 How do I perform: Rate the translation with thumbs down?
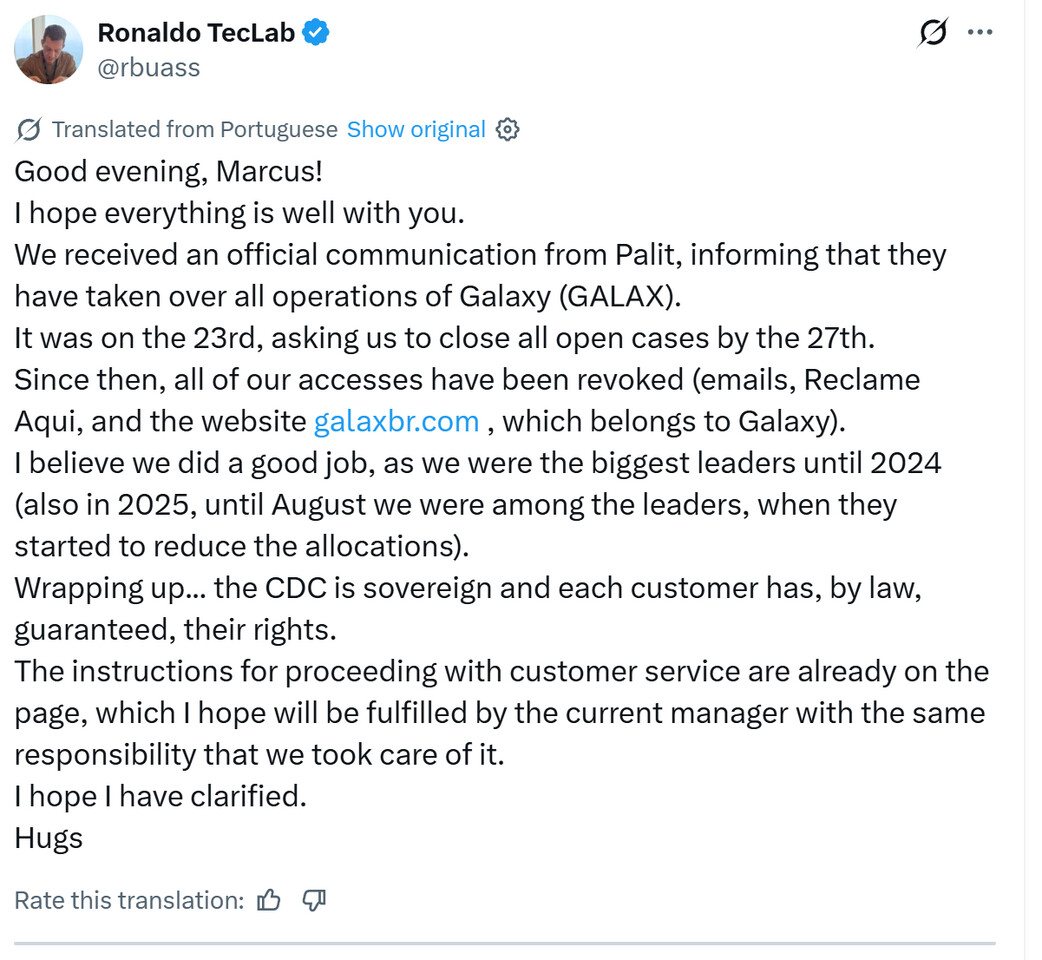[314, 900]
